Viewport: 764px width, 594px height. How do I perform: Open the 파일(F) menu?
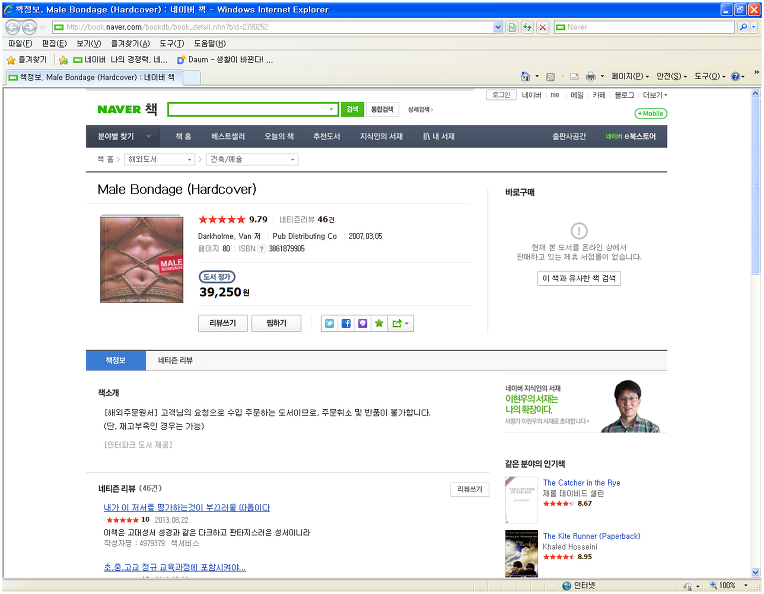click(20, 44)
